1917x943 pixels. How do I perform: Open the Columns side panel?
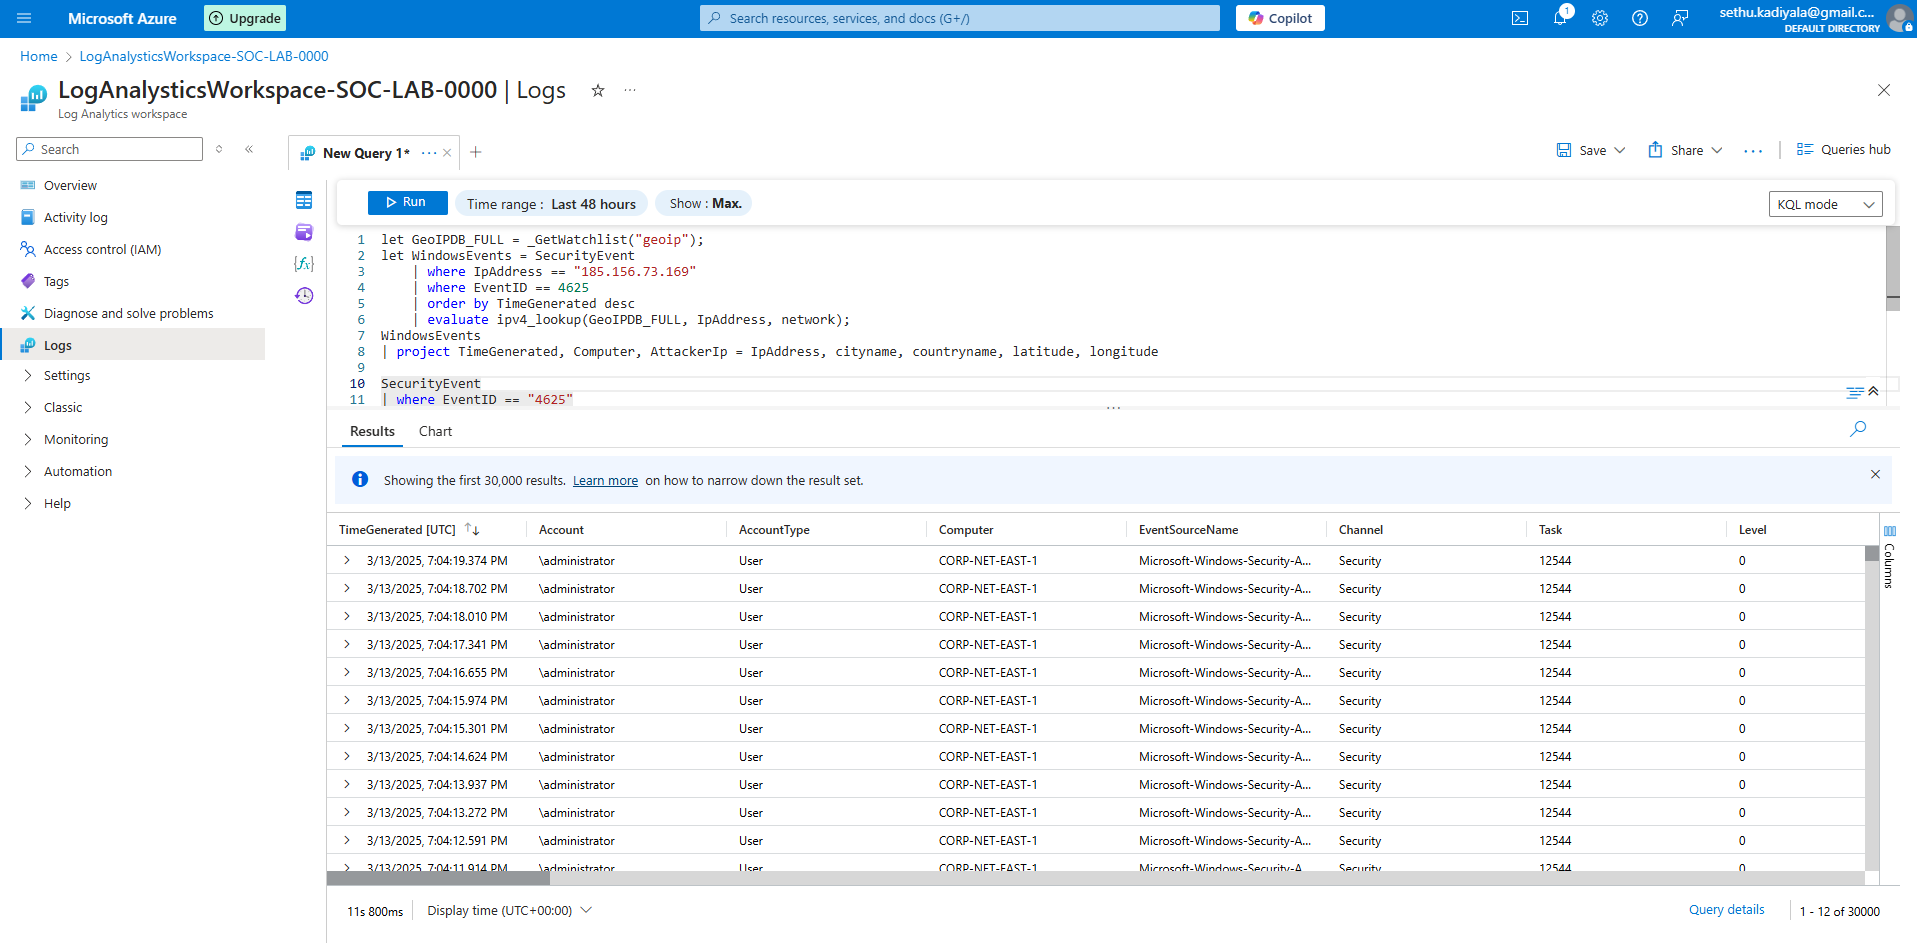[x=1889, y=556]
